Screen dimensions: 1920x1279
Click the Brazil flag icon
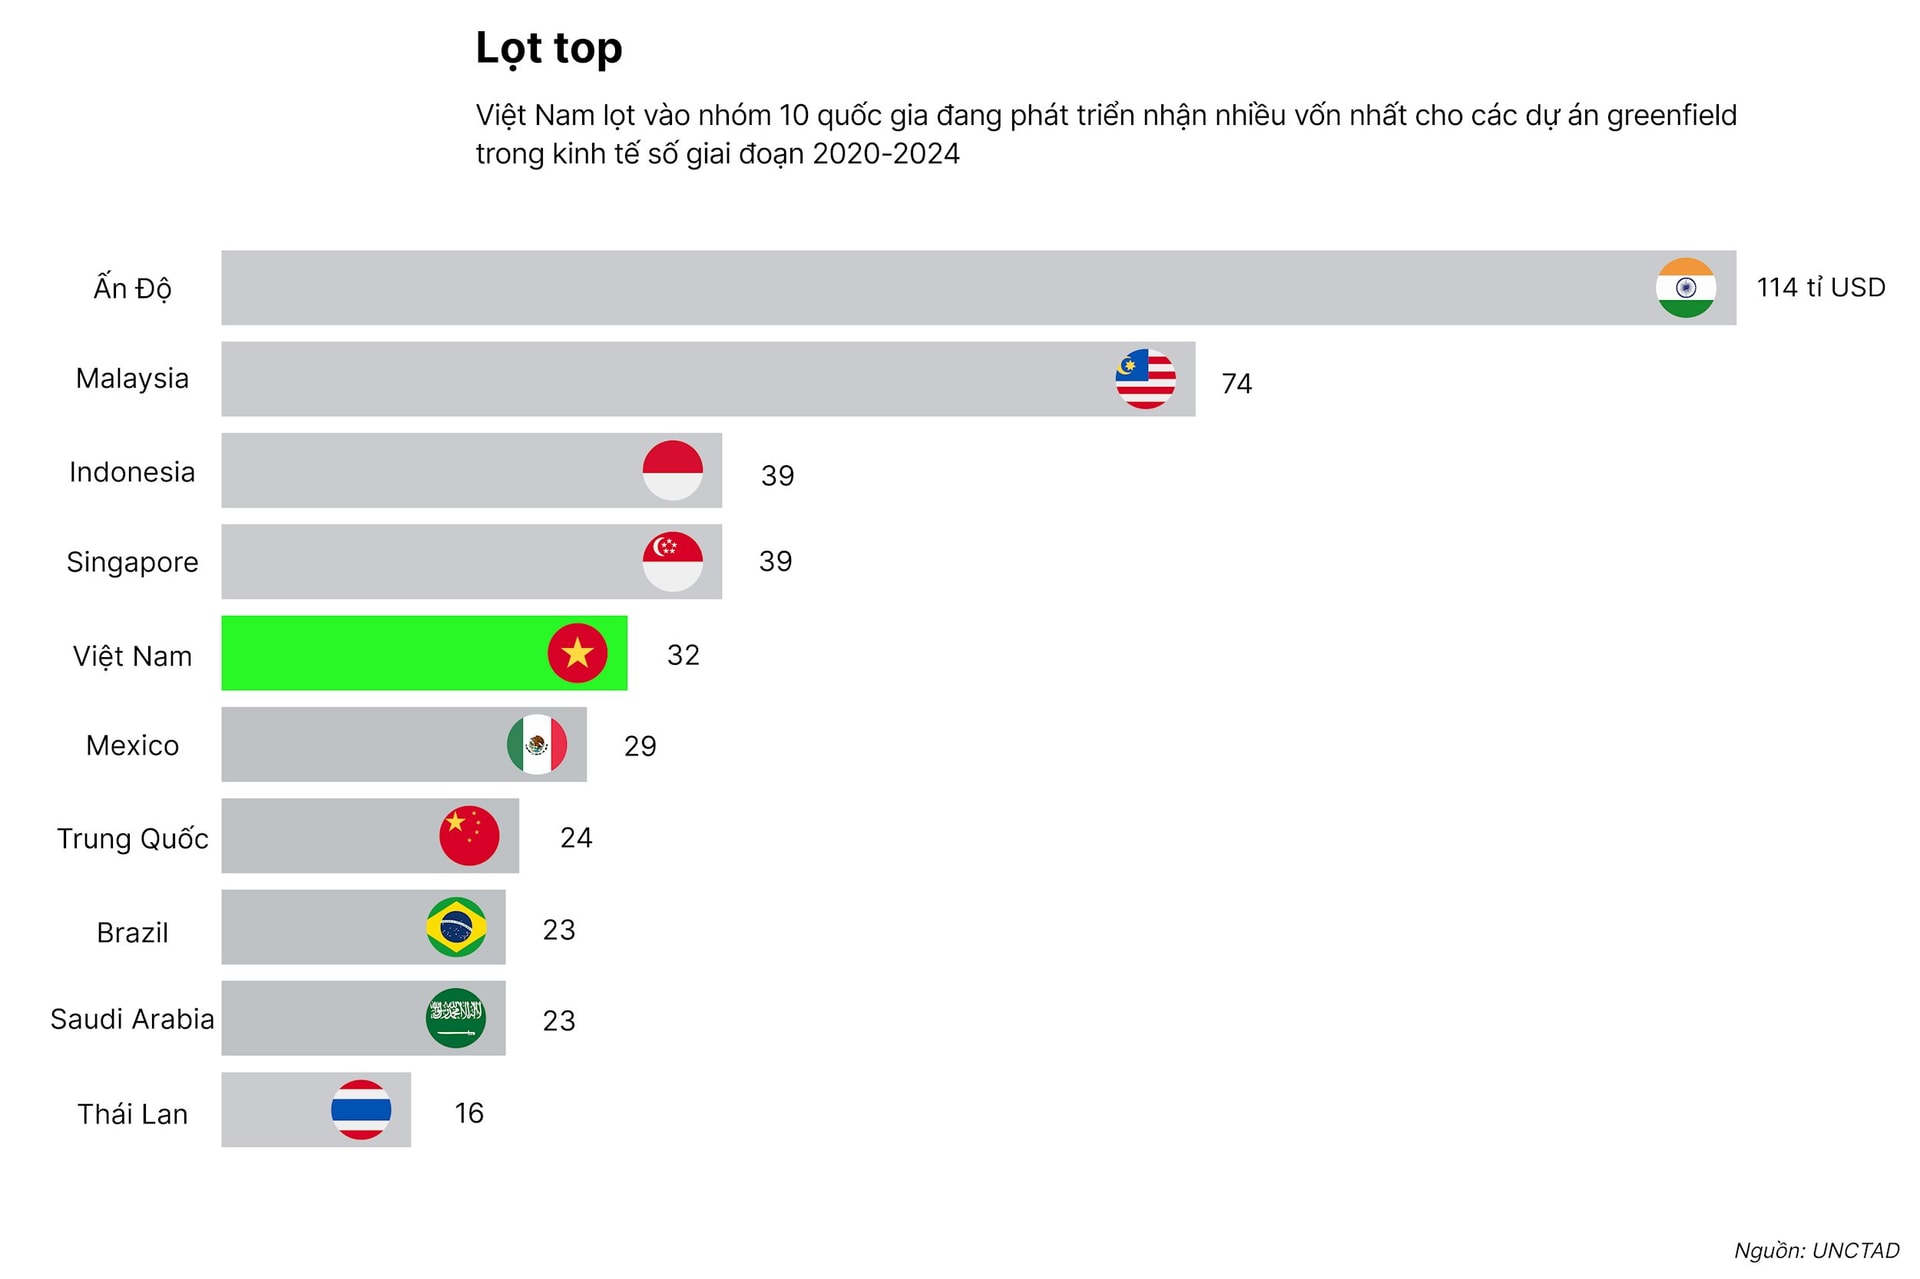click(x=456, y=927)
